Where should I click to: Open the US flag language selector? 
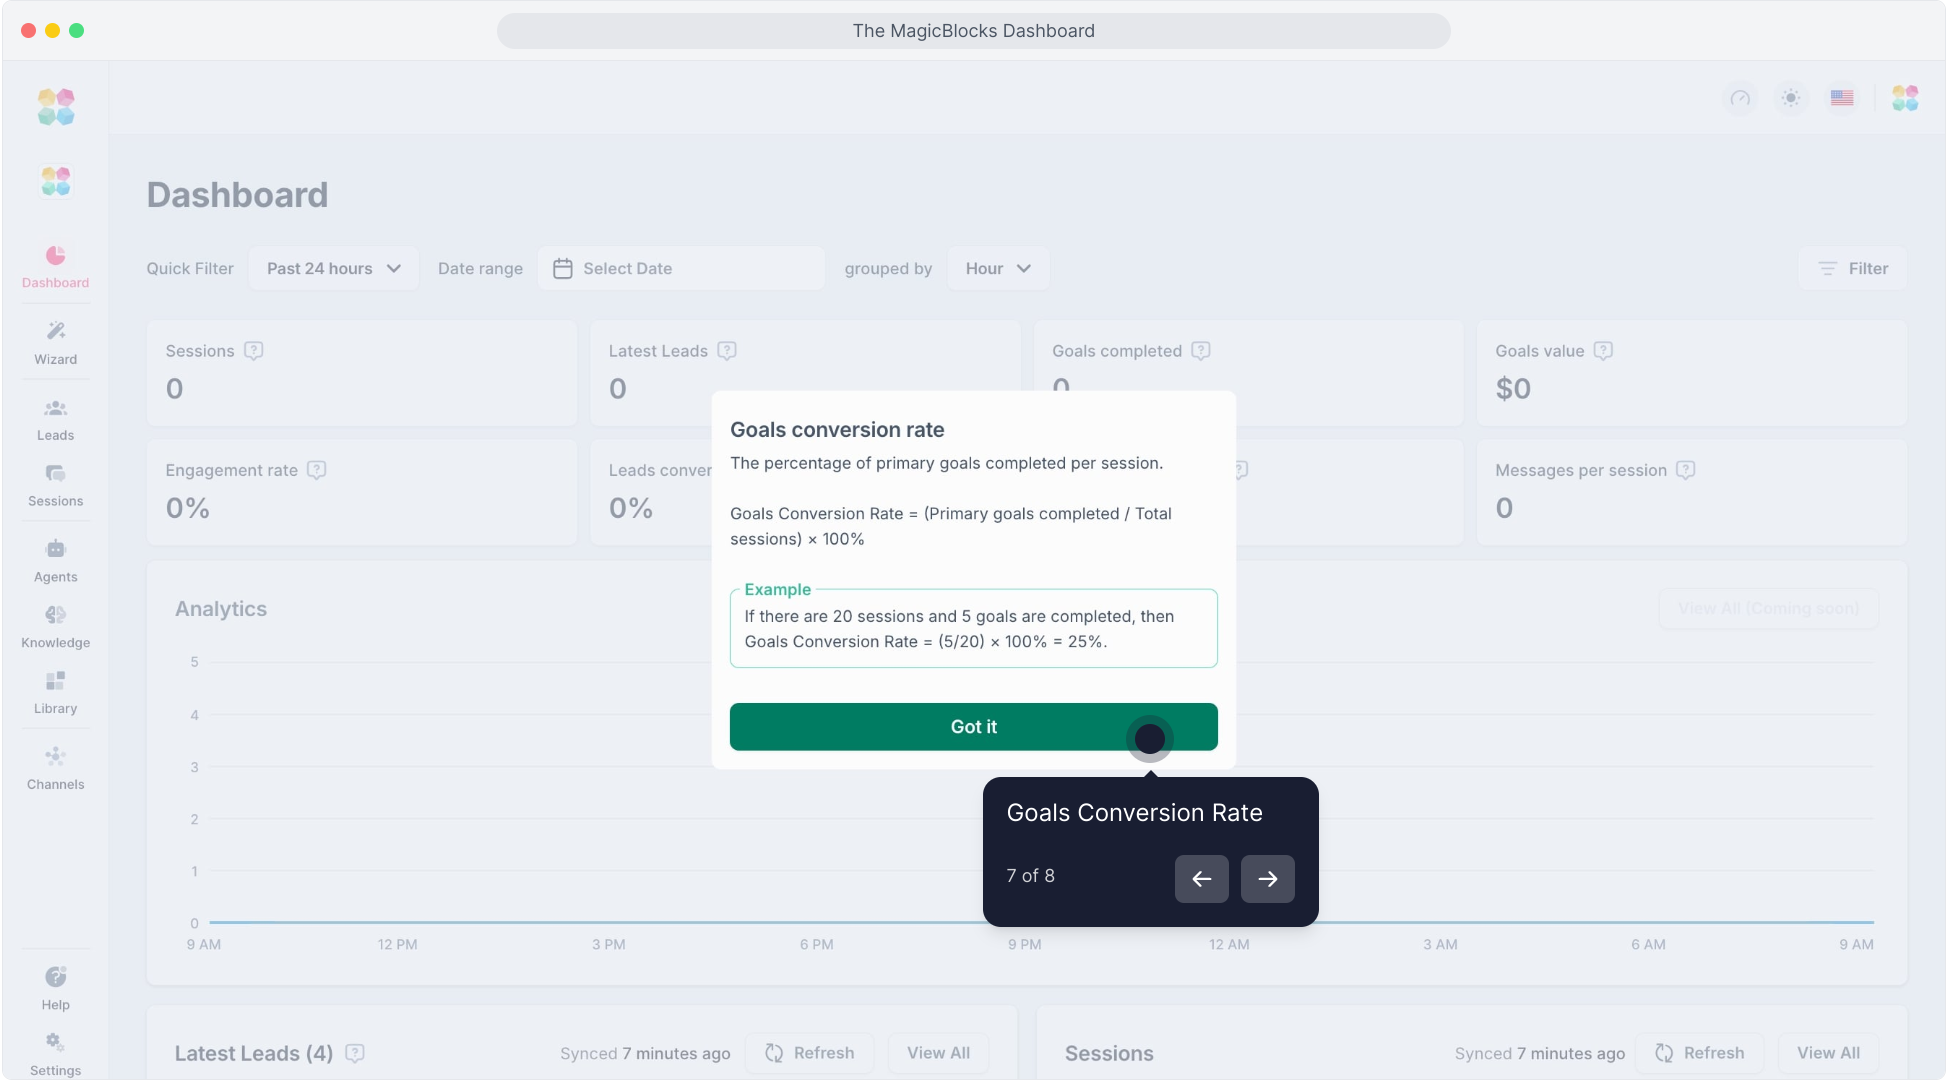point(1842,98)
